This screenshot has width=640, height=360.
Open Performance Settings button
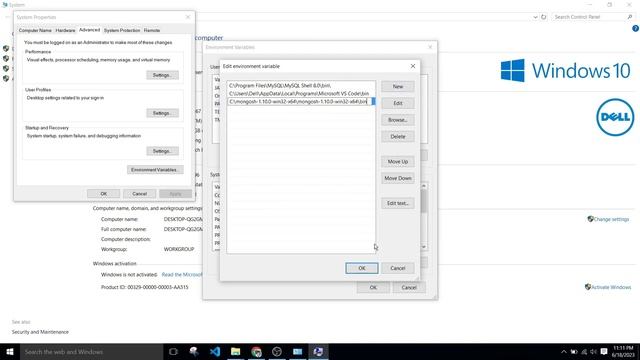[162, 75]
